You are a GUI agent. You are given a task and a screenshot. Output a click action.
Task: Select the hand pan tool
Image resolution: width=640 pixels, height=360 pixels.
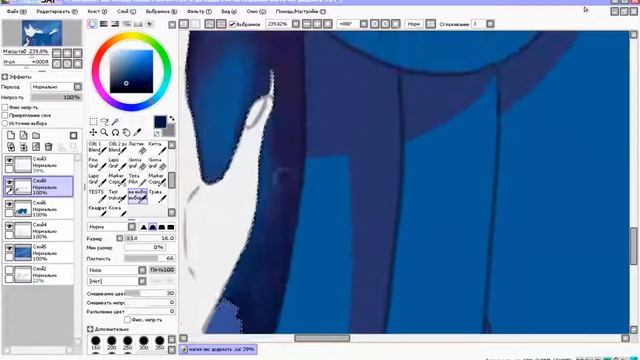coord(127,132)
